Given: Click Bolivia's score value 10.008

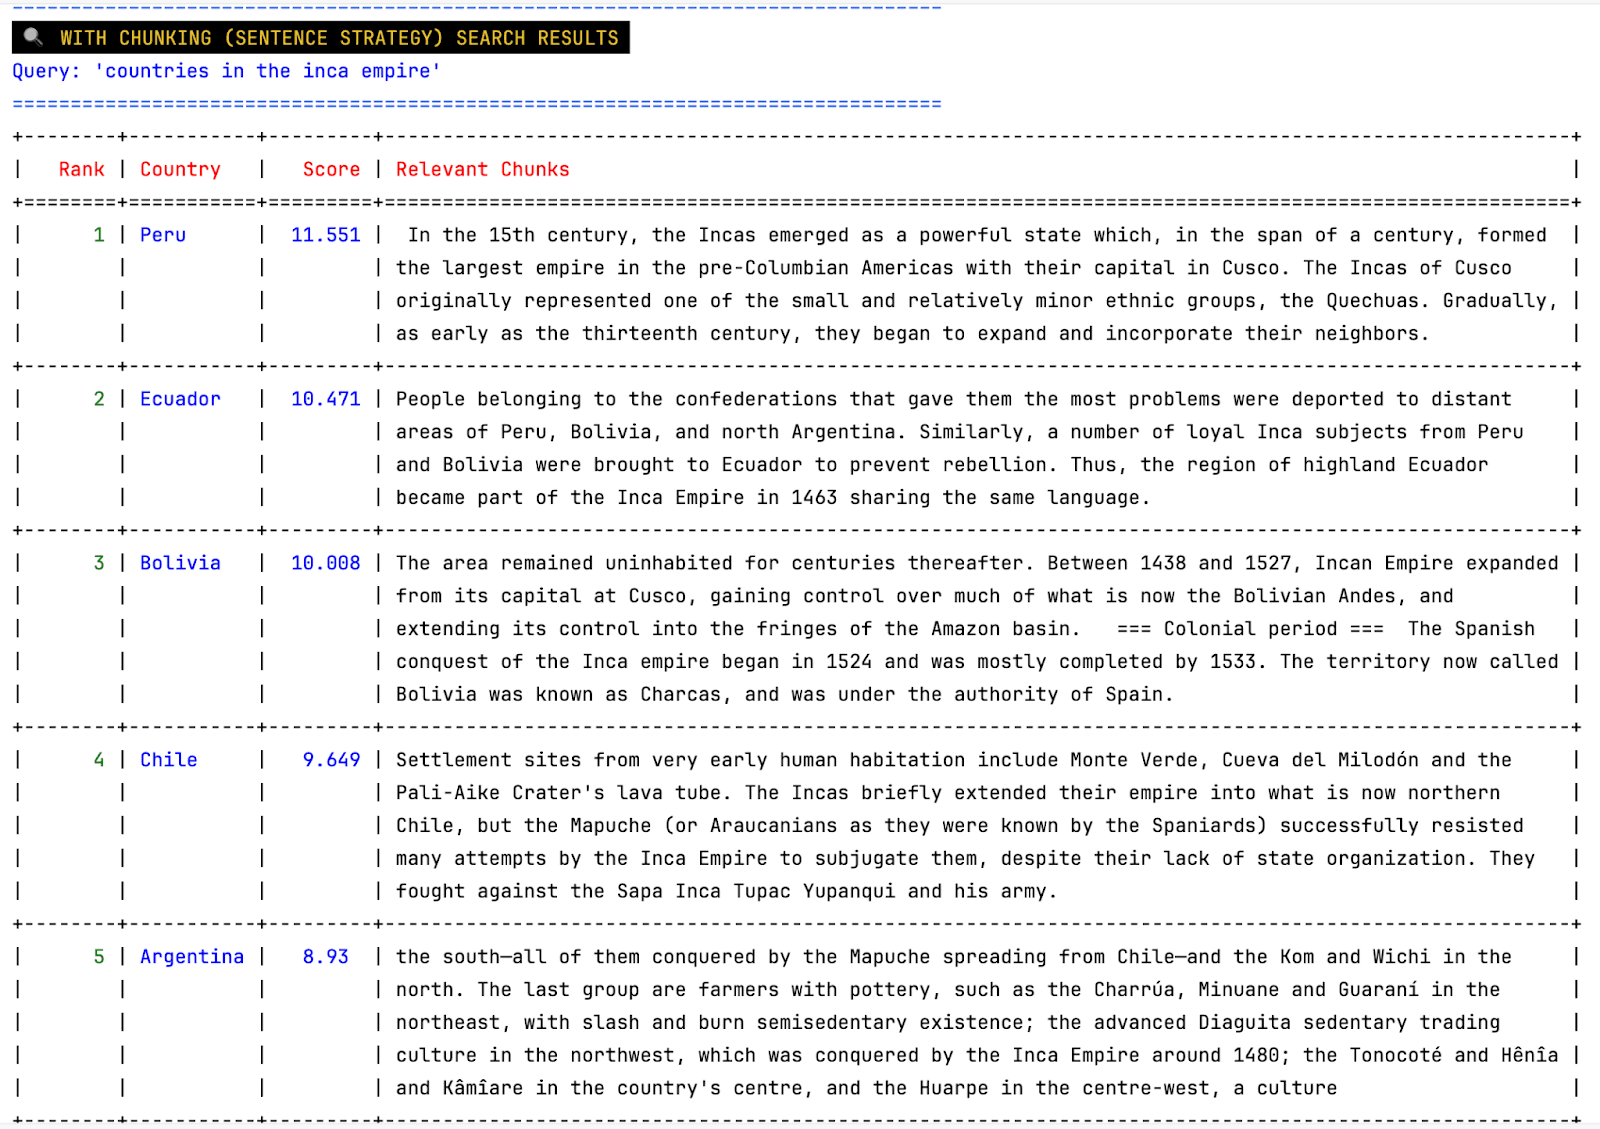Looking at the screenshot, I should pos(325,562).
